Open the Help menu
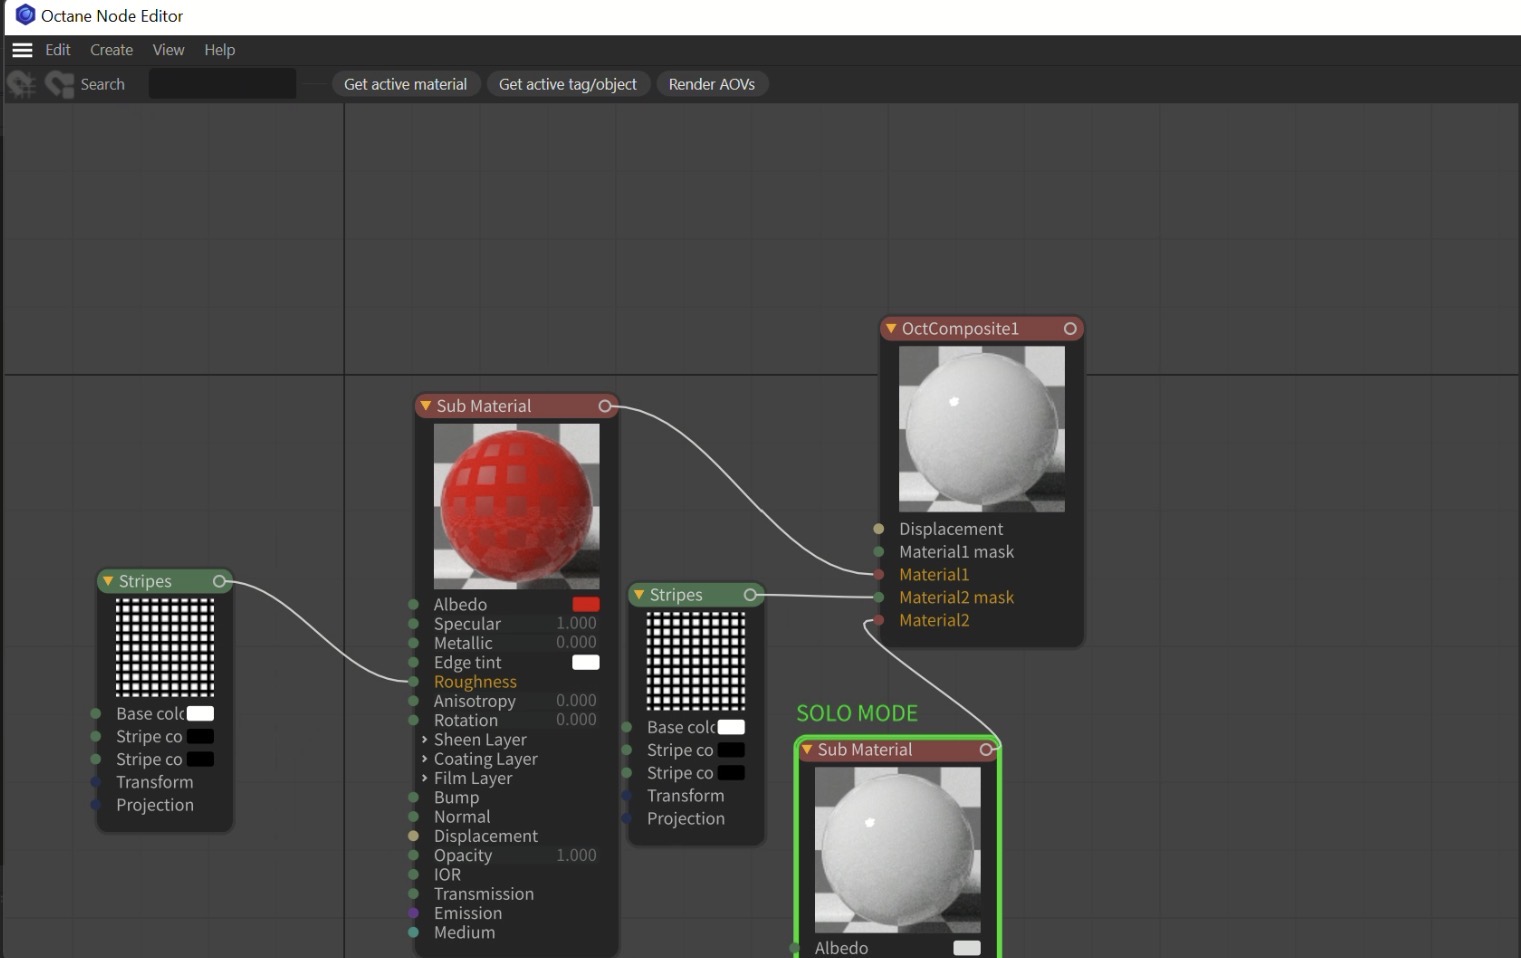This screenshot has height=958, width=1521. [220, 50]
